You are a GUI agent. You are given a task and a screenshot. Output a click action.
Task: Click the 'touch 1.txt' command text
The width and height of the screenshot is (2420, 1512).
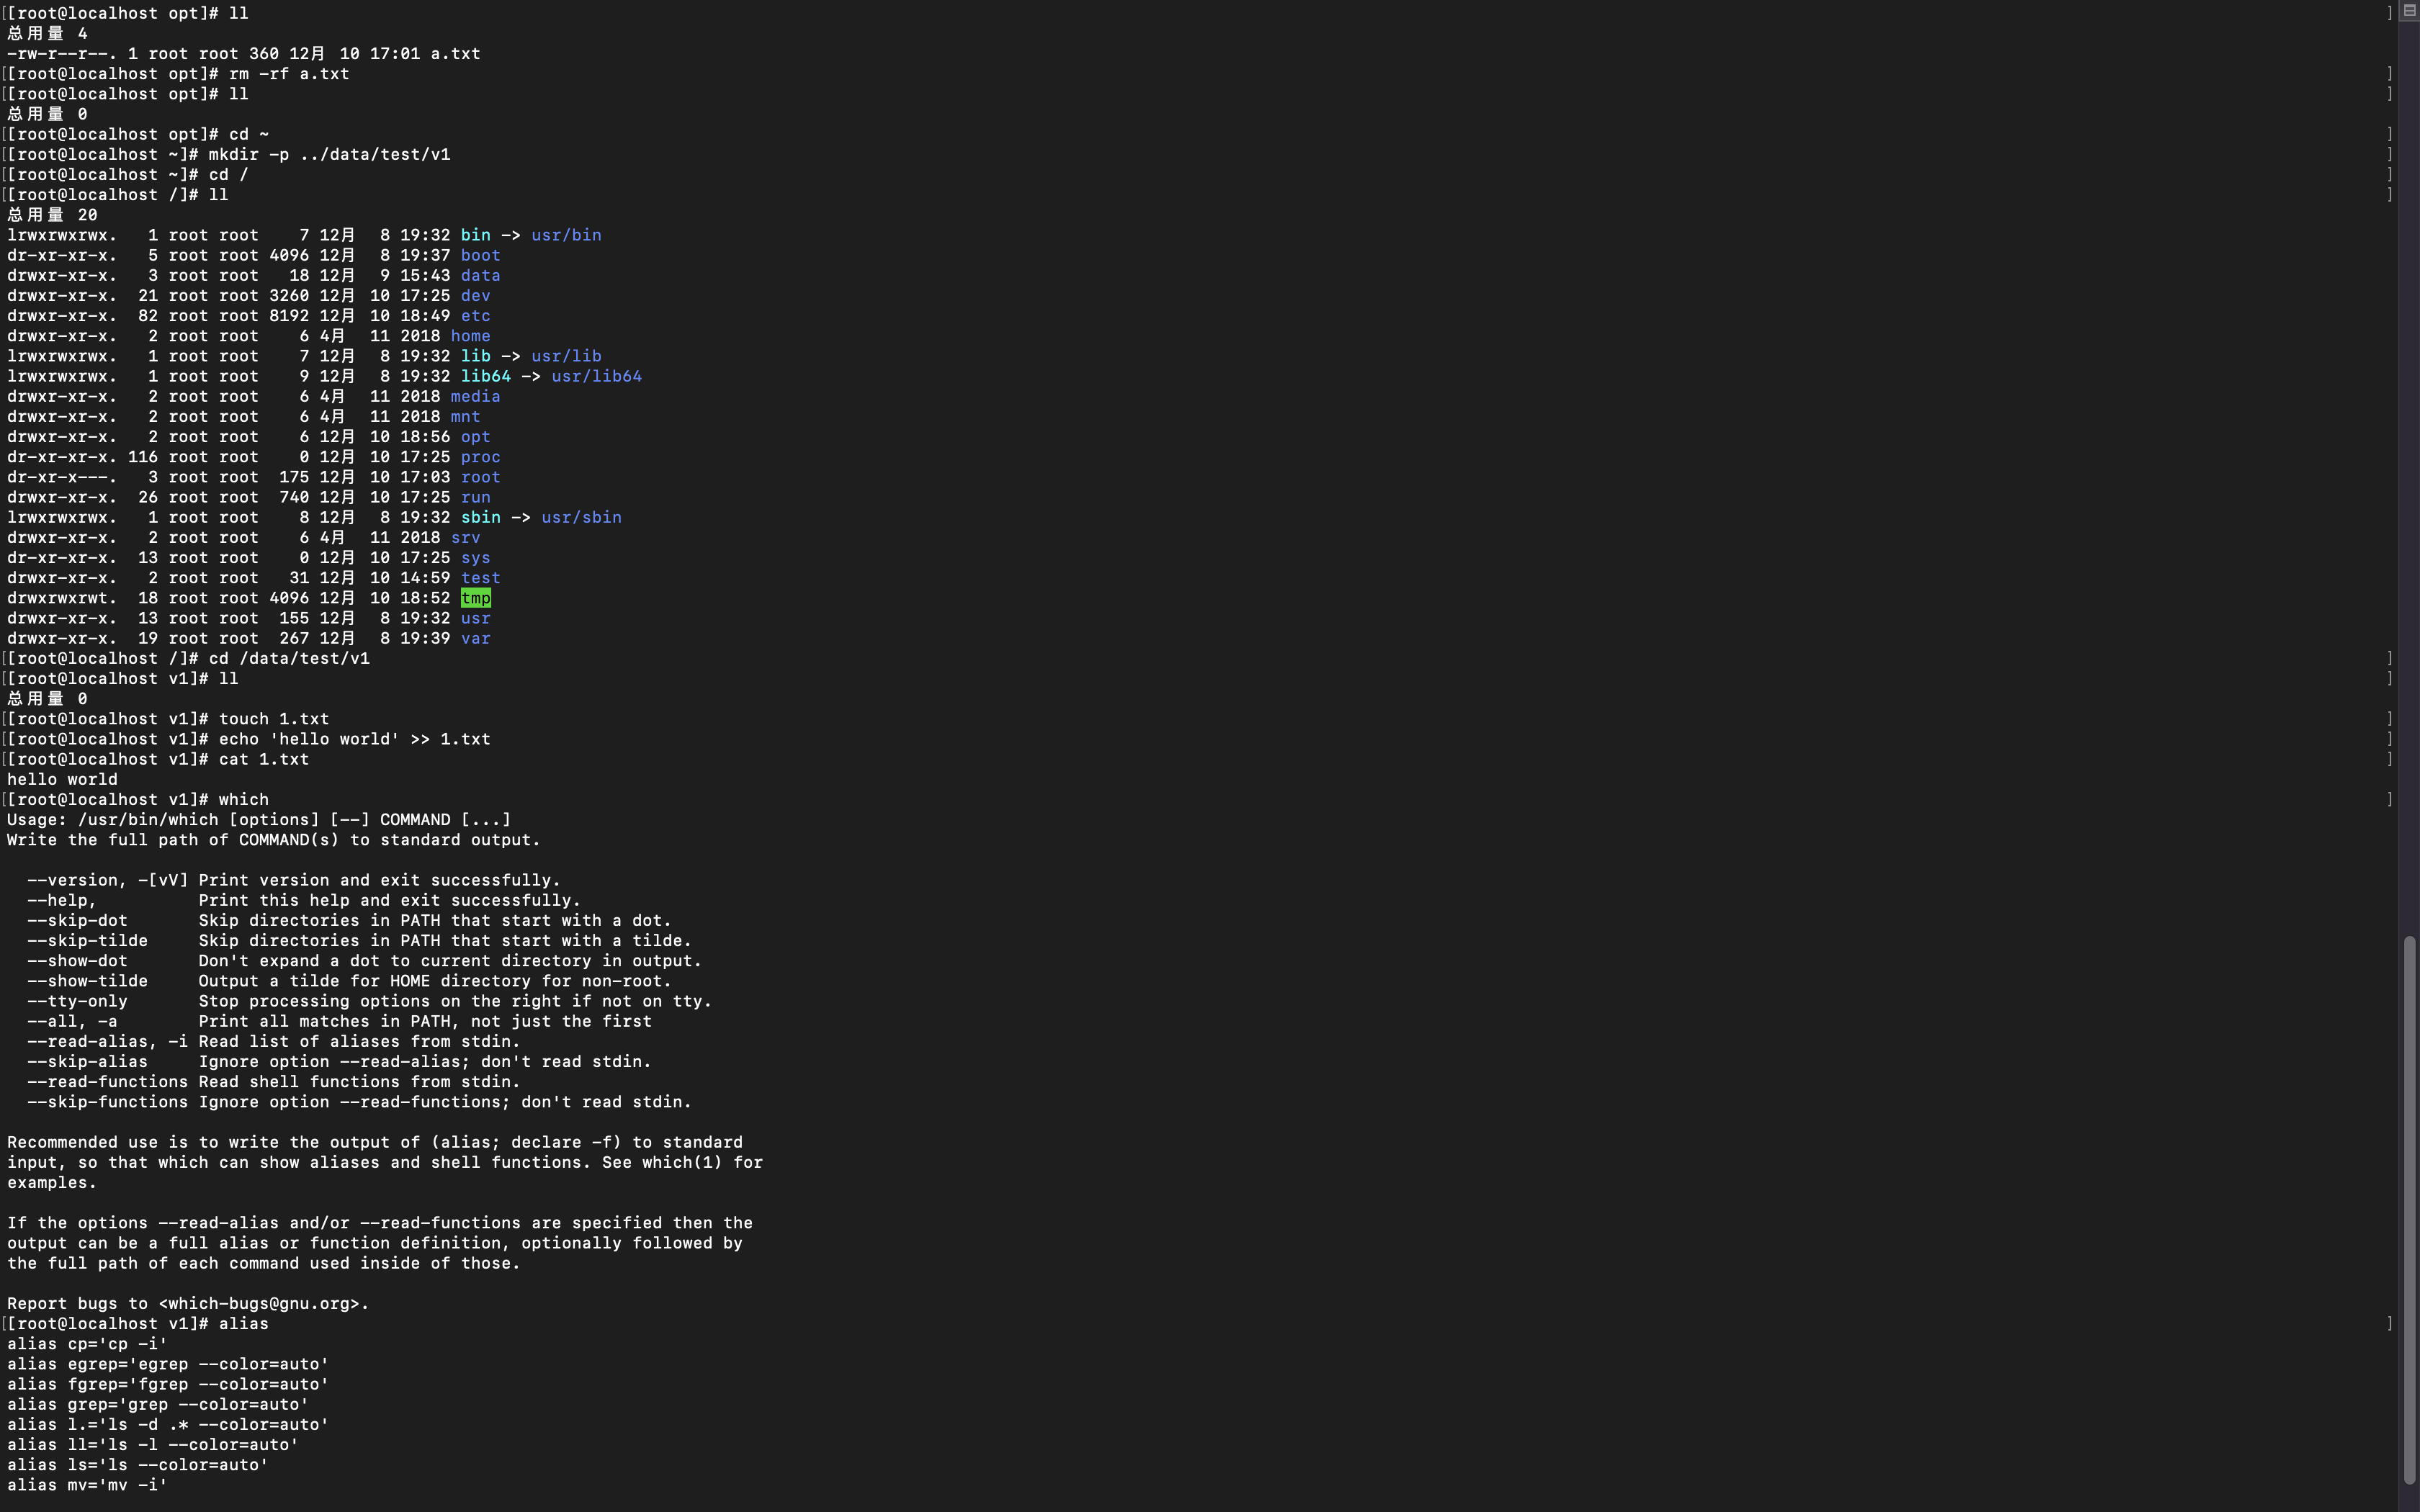[x=273, y=719]
